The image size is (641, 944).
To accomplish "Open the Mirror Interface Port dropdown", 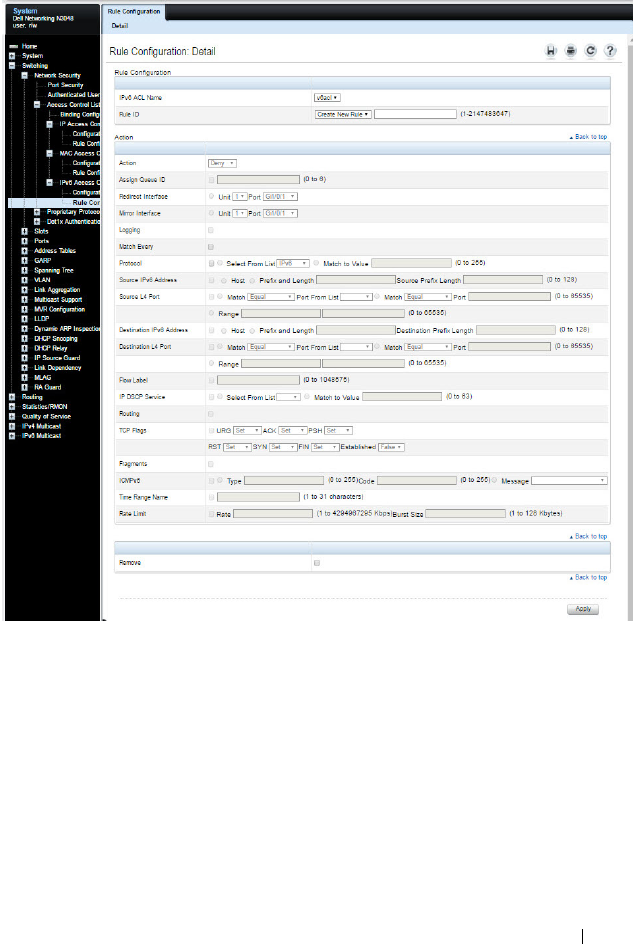I will (280, 213).
